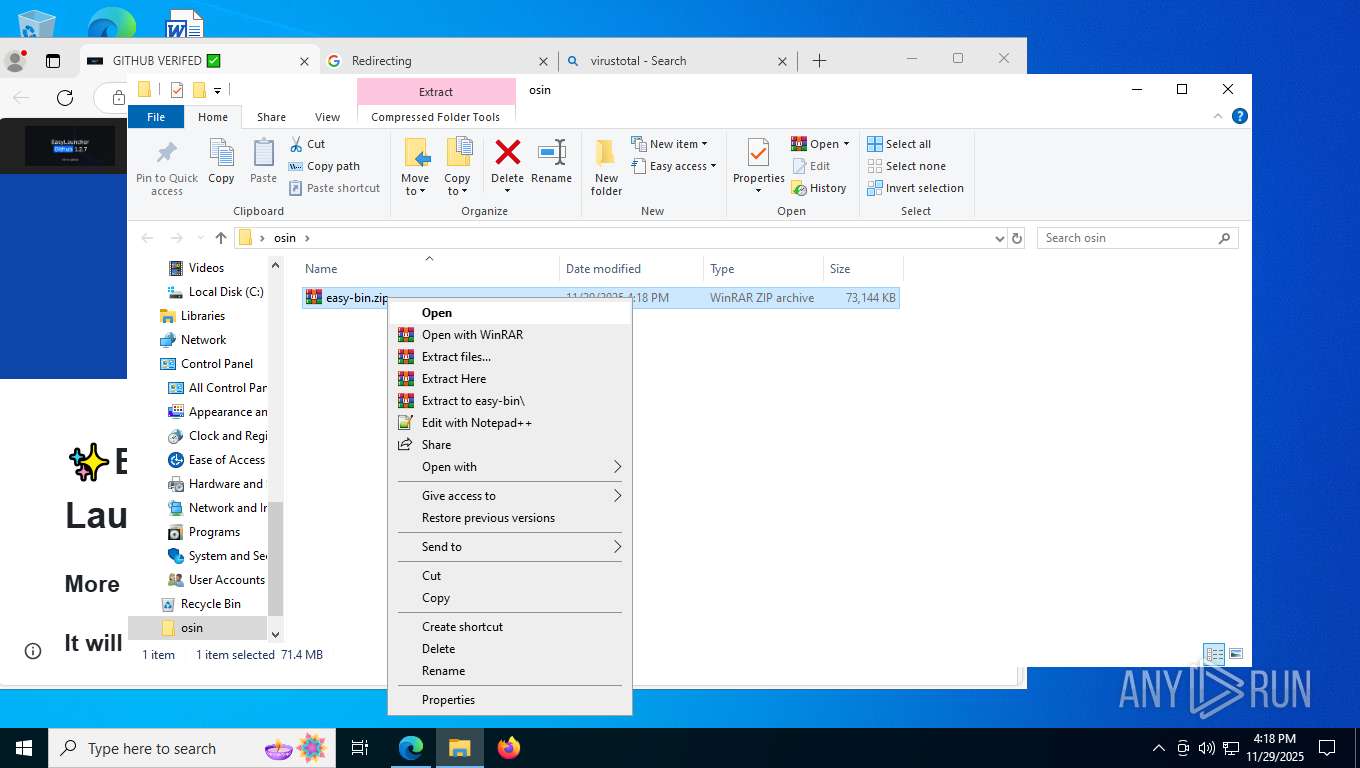
Task: Sort files by Size column header
Action: 863,269
